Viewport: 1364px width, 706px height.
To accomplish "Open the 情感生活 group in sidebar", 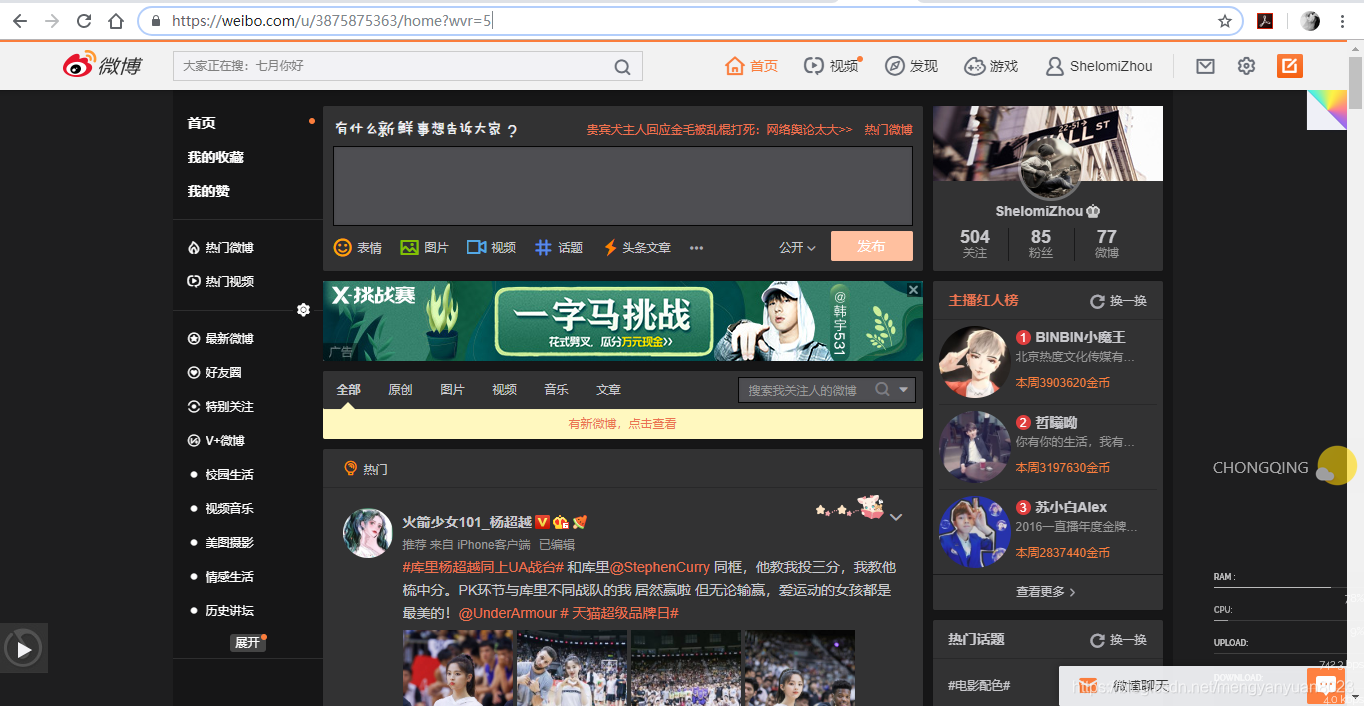I will [x=229, y=577].
